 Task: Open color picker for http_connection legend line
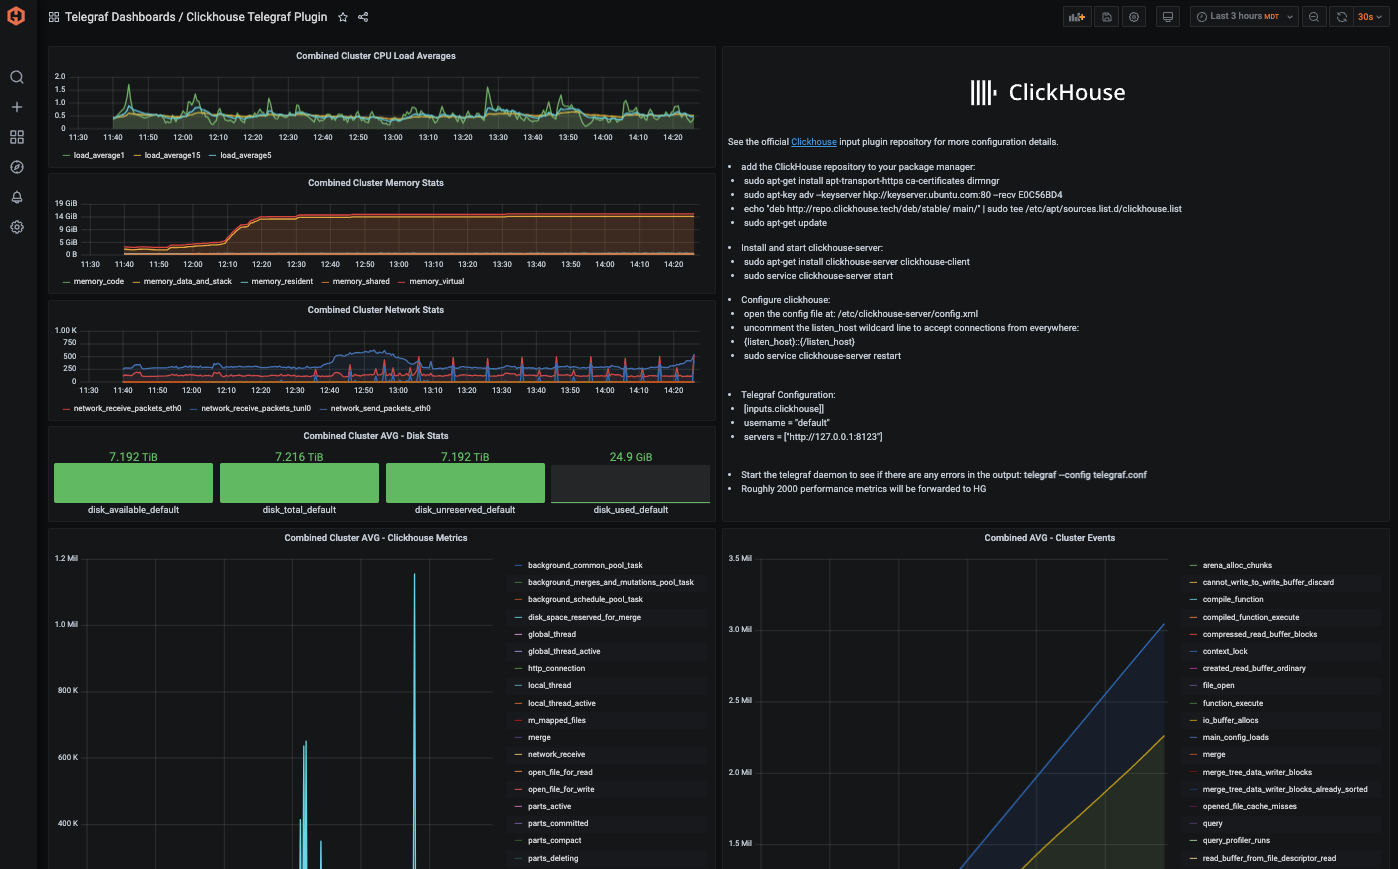click(519, 669)
